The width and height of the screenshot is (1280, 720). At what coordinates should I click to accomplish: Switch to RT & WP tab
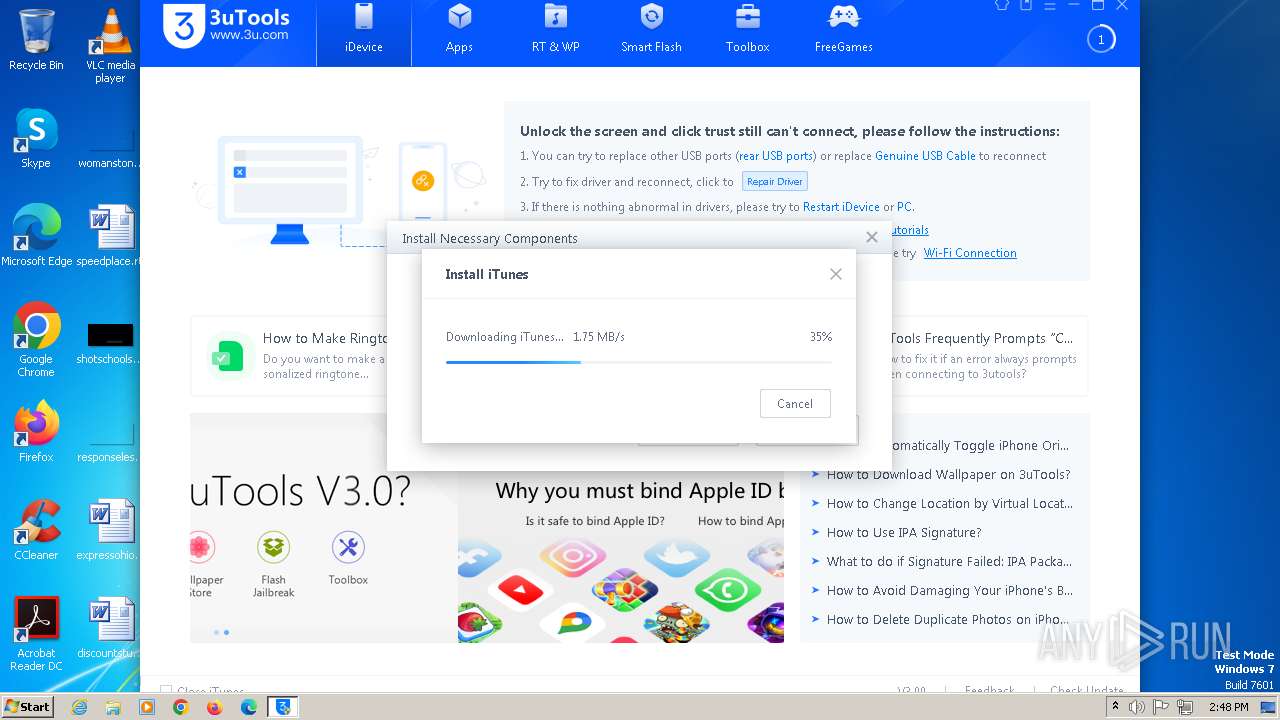pos(556,30)
